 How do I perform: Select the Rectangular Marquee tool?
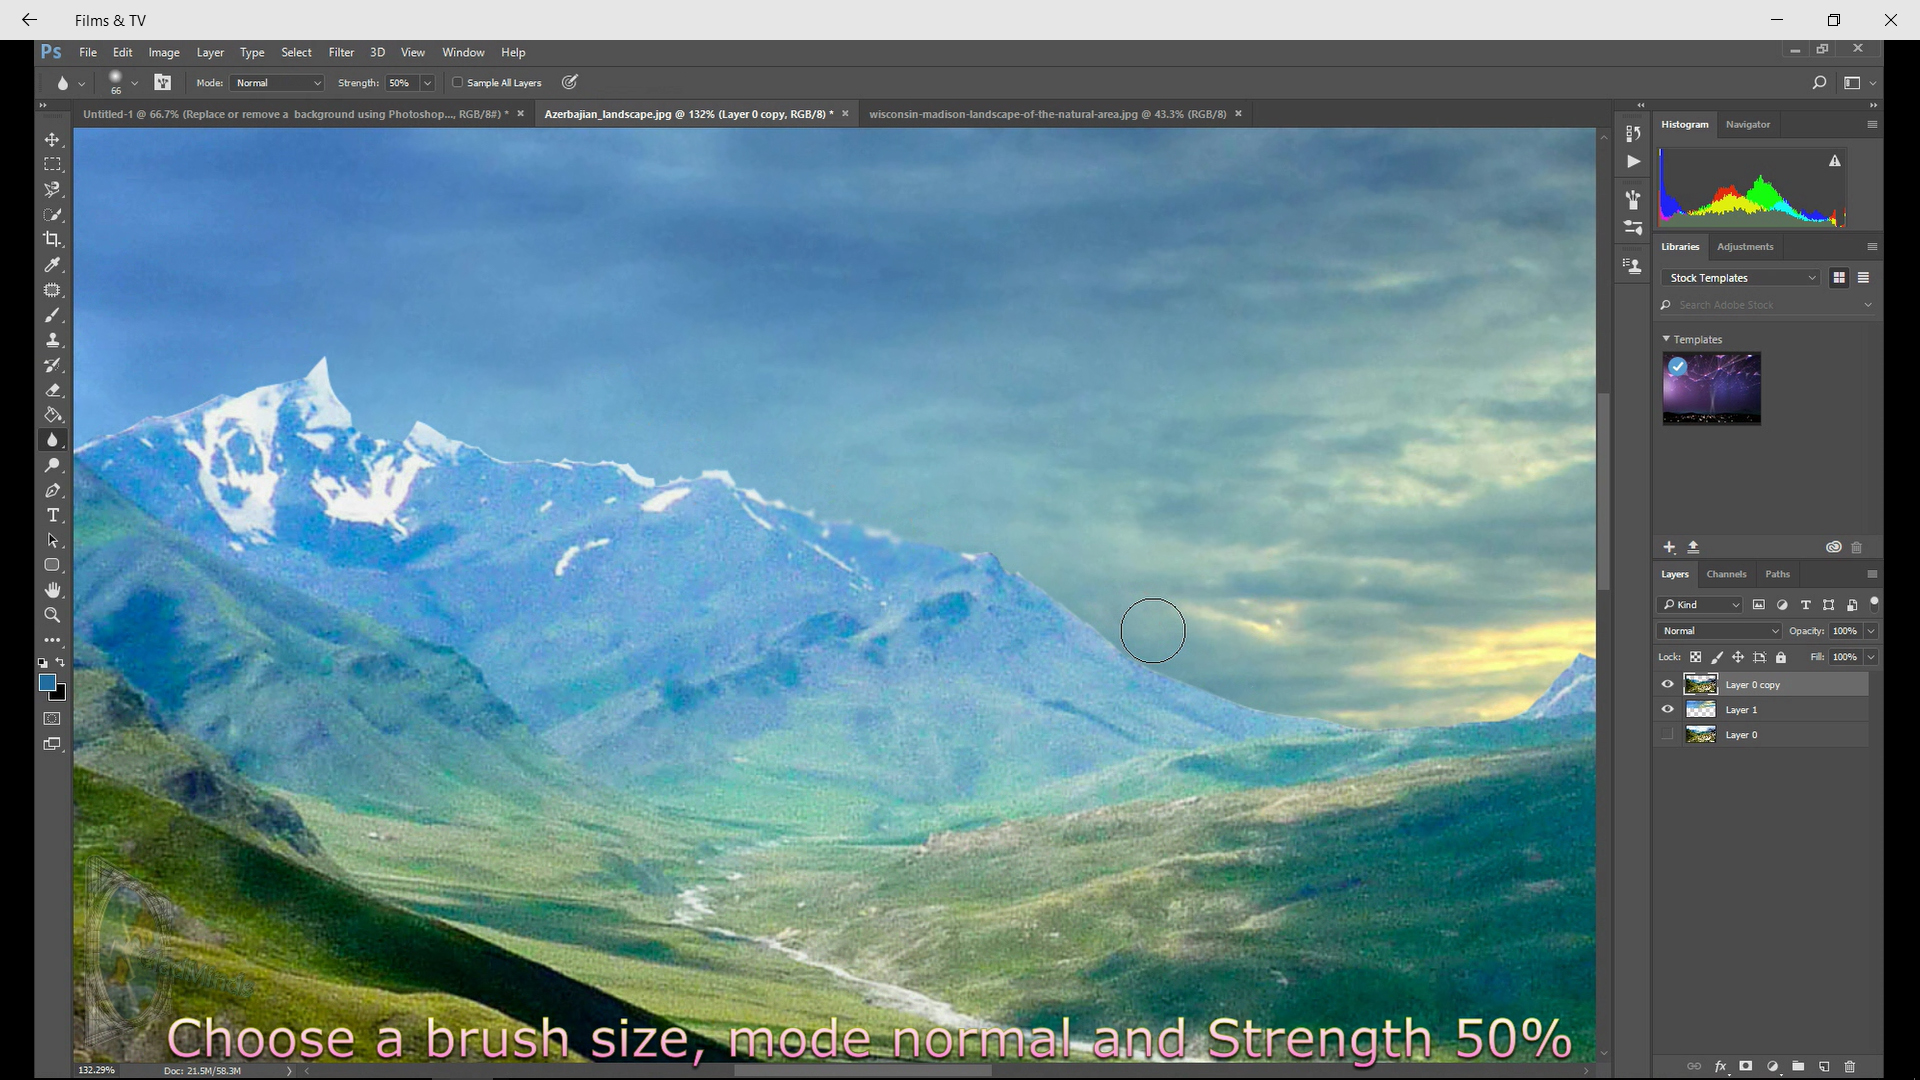click(53, 164)
